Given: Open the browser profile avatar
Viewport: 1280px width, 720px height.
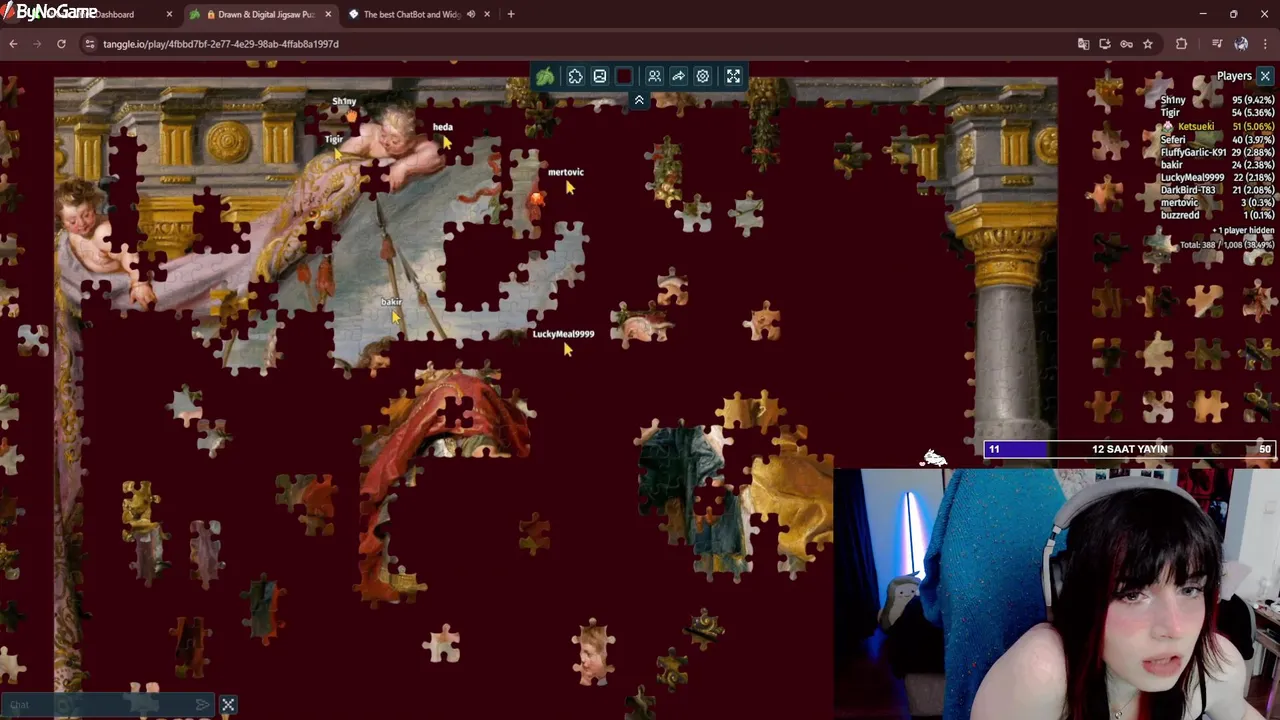Looking at the screenshot, I should point(1241,44).
